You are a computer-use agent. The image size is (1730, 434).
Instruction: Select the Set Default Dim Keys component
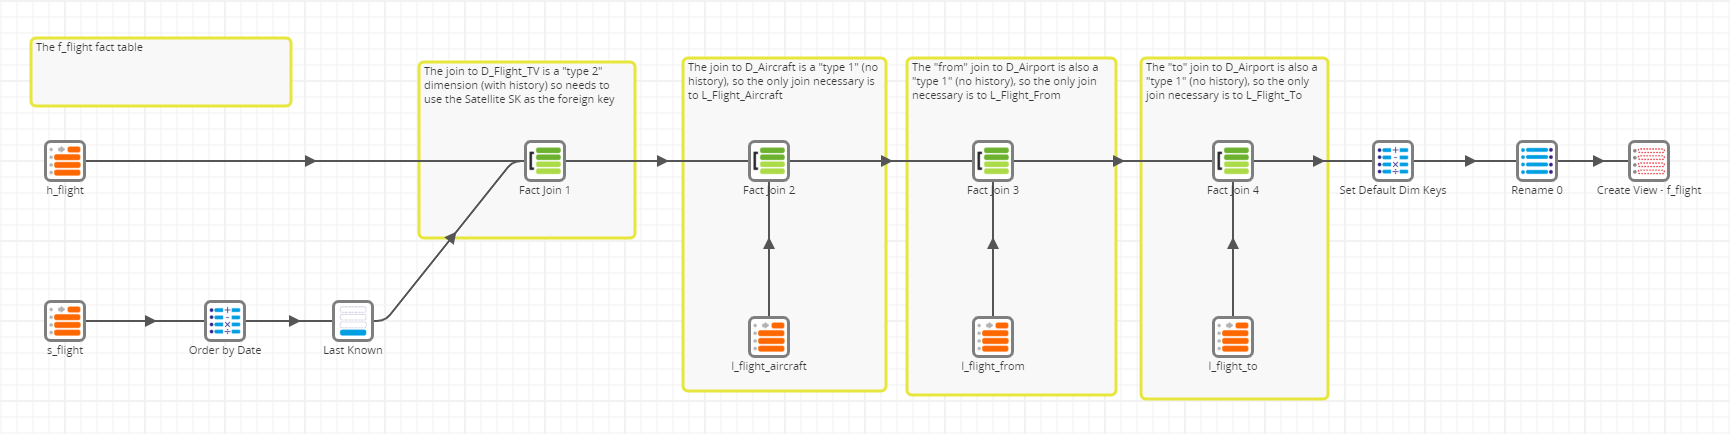click(1393, 161)
